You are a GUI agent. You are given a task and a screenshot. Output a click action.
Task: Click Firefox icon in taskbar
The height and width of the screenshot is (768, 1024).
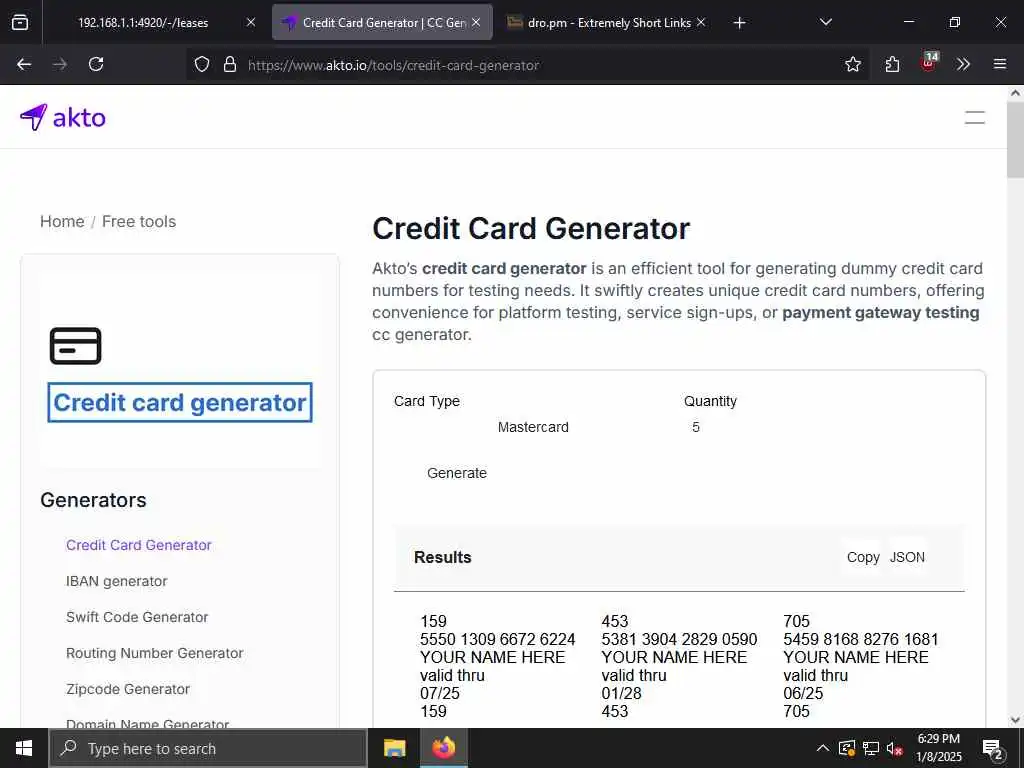coord(443,748)
